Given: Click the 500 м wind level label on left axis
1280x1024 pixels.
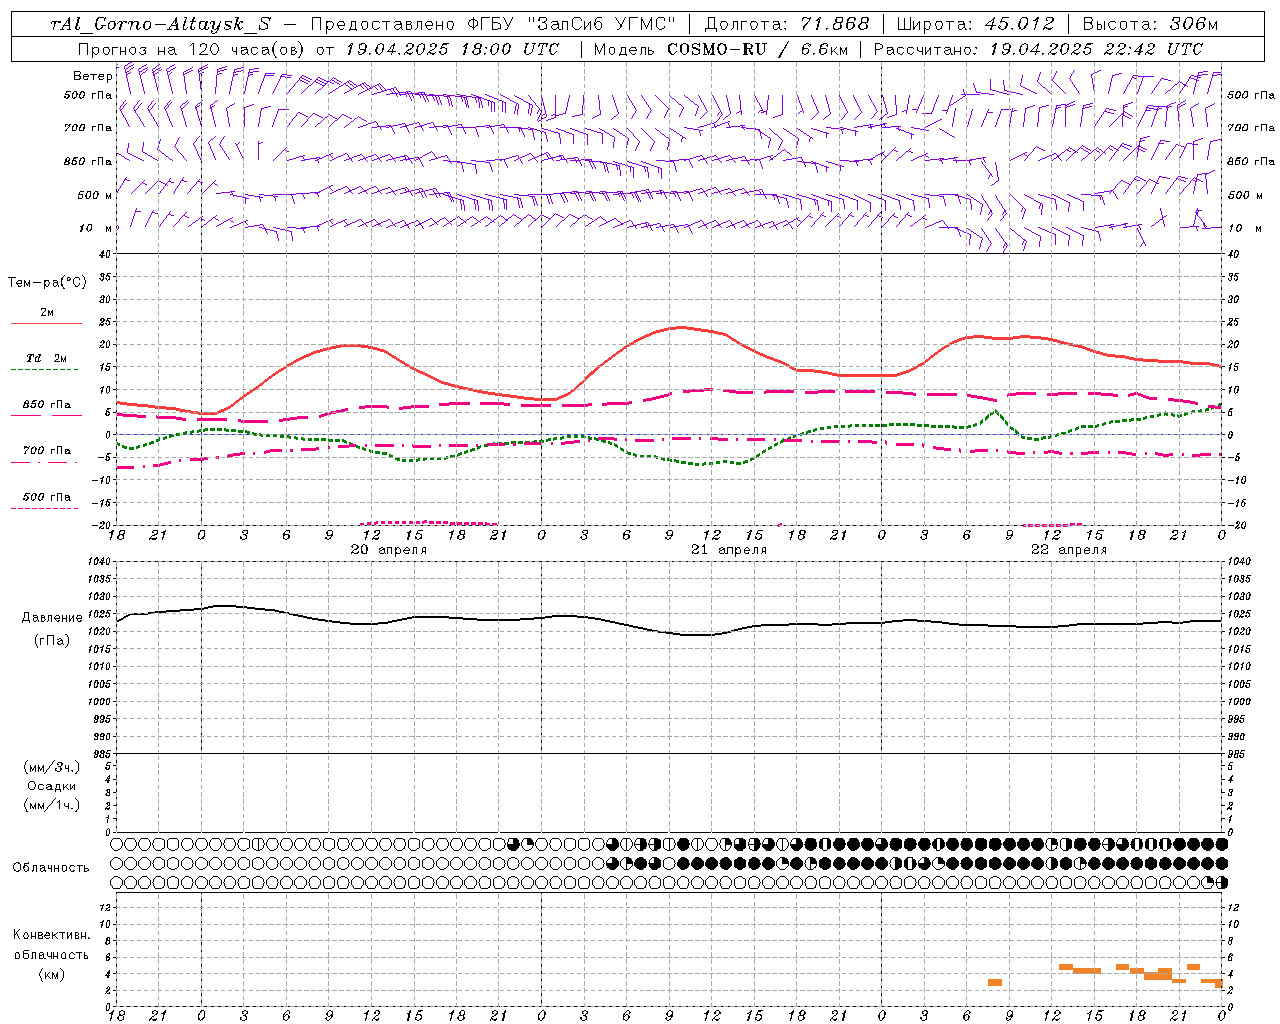Looking at the screenshot, I should point(96,195).
